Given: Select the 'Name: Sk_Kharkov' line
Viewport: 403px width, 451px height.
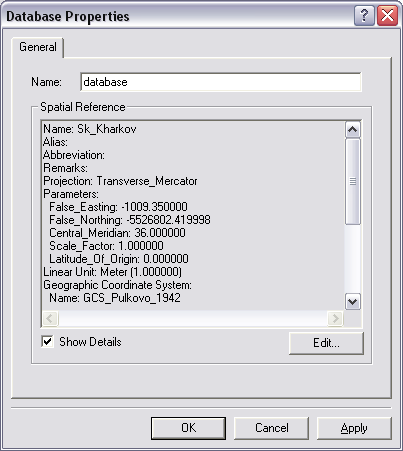Looking at the screenshot, I should point(90,129).
